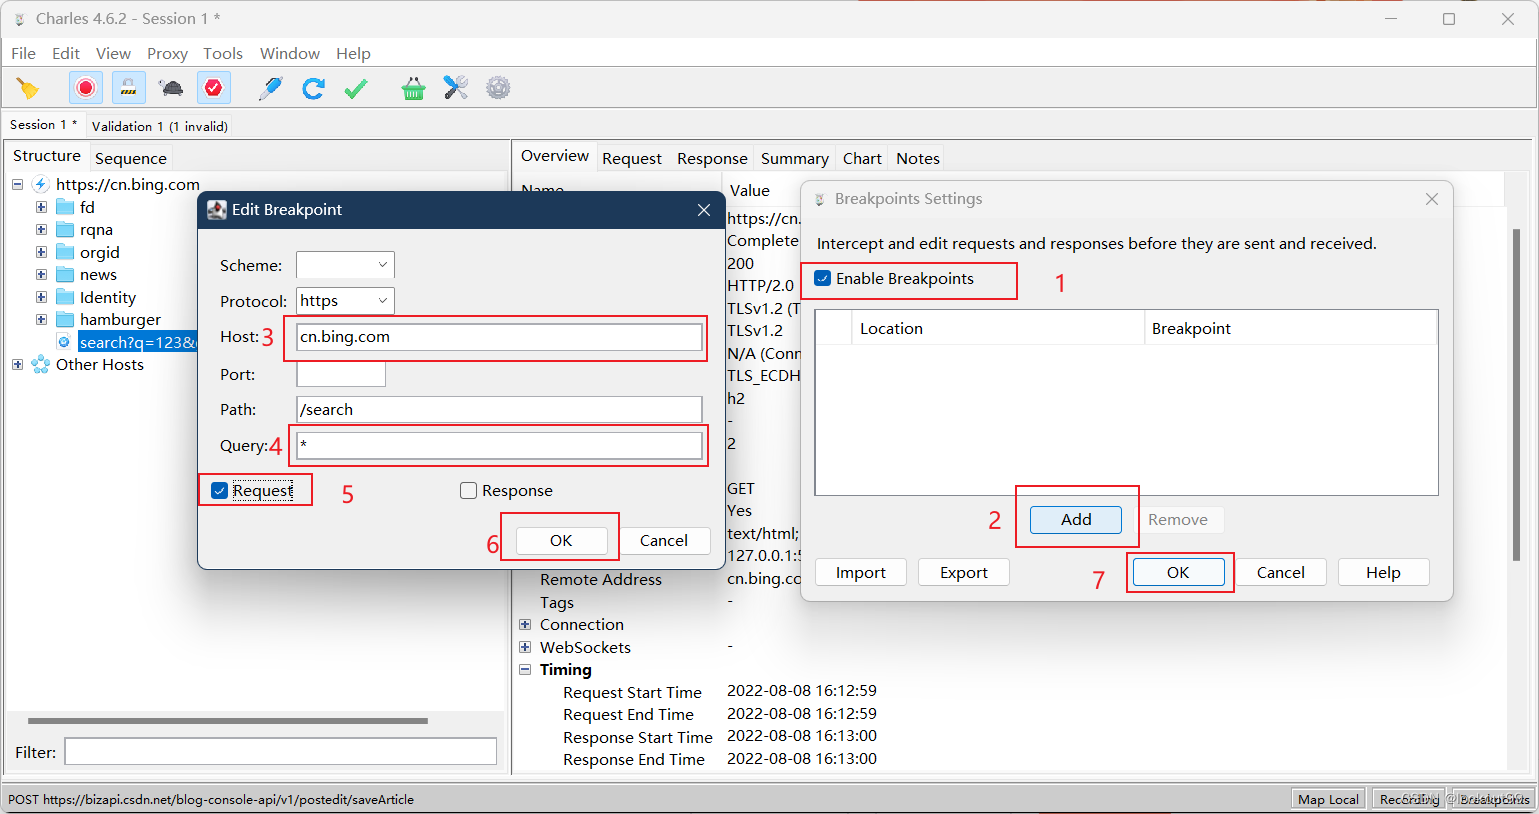Viewport: 1539px width, 814px height.
Task: Open the Settings gear icon
Action: [498, 88]
